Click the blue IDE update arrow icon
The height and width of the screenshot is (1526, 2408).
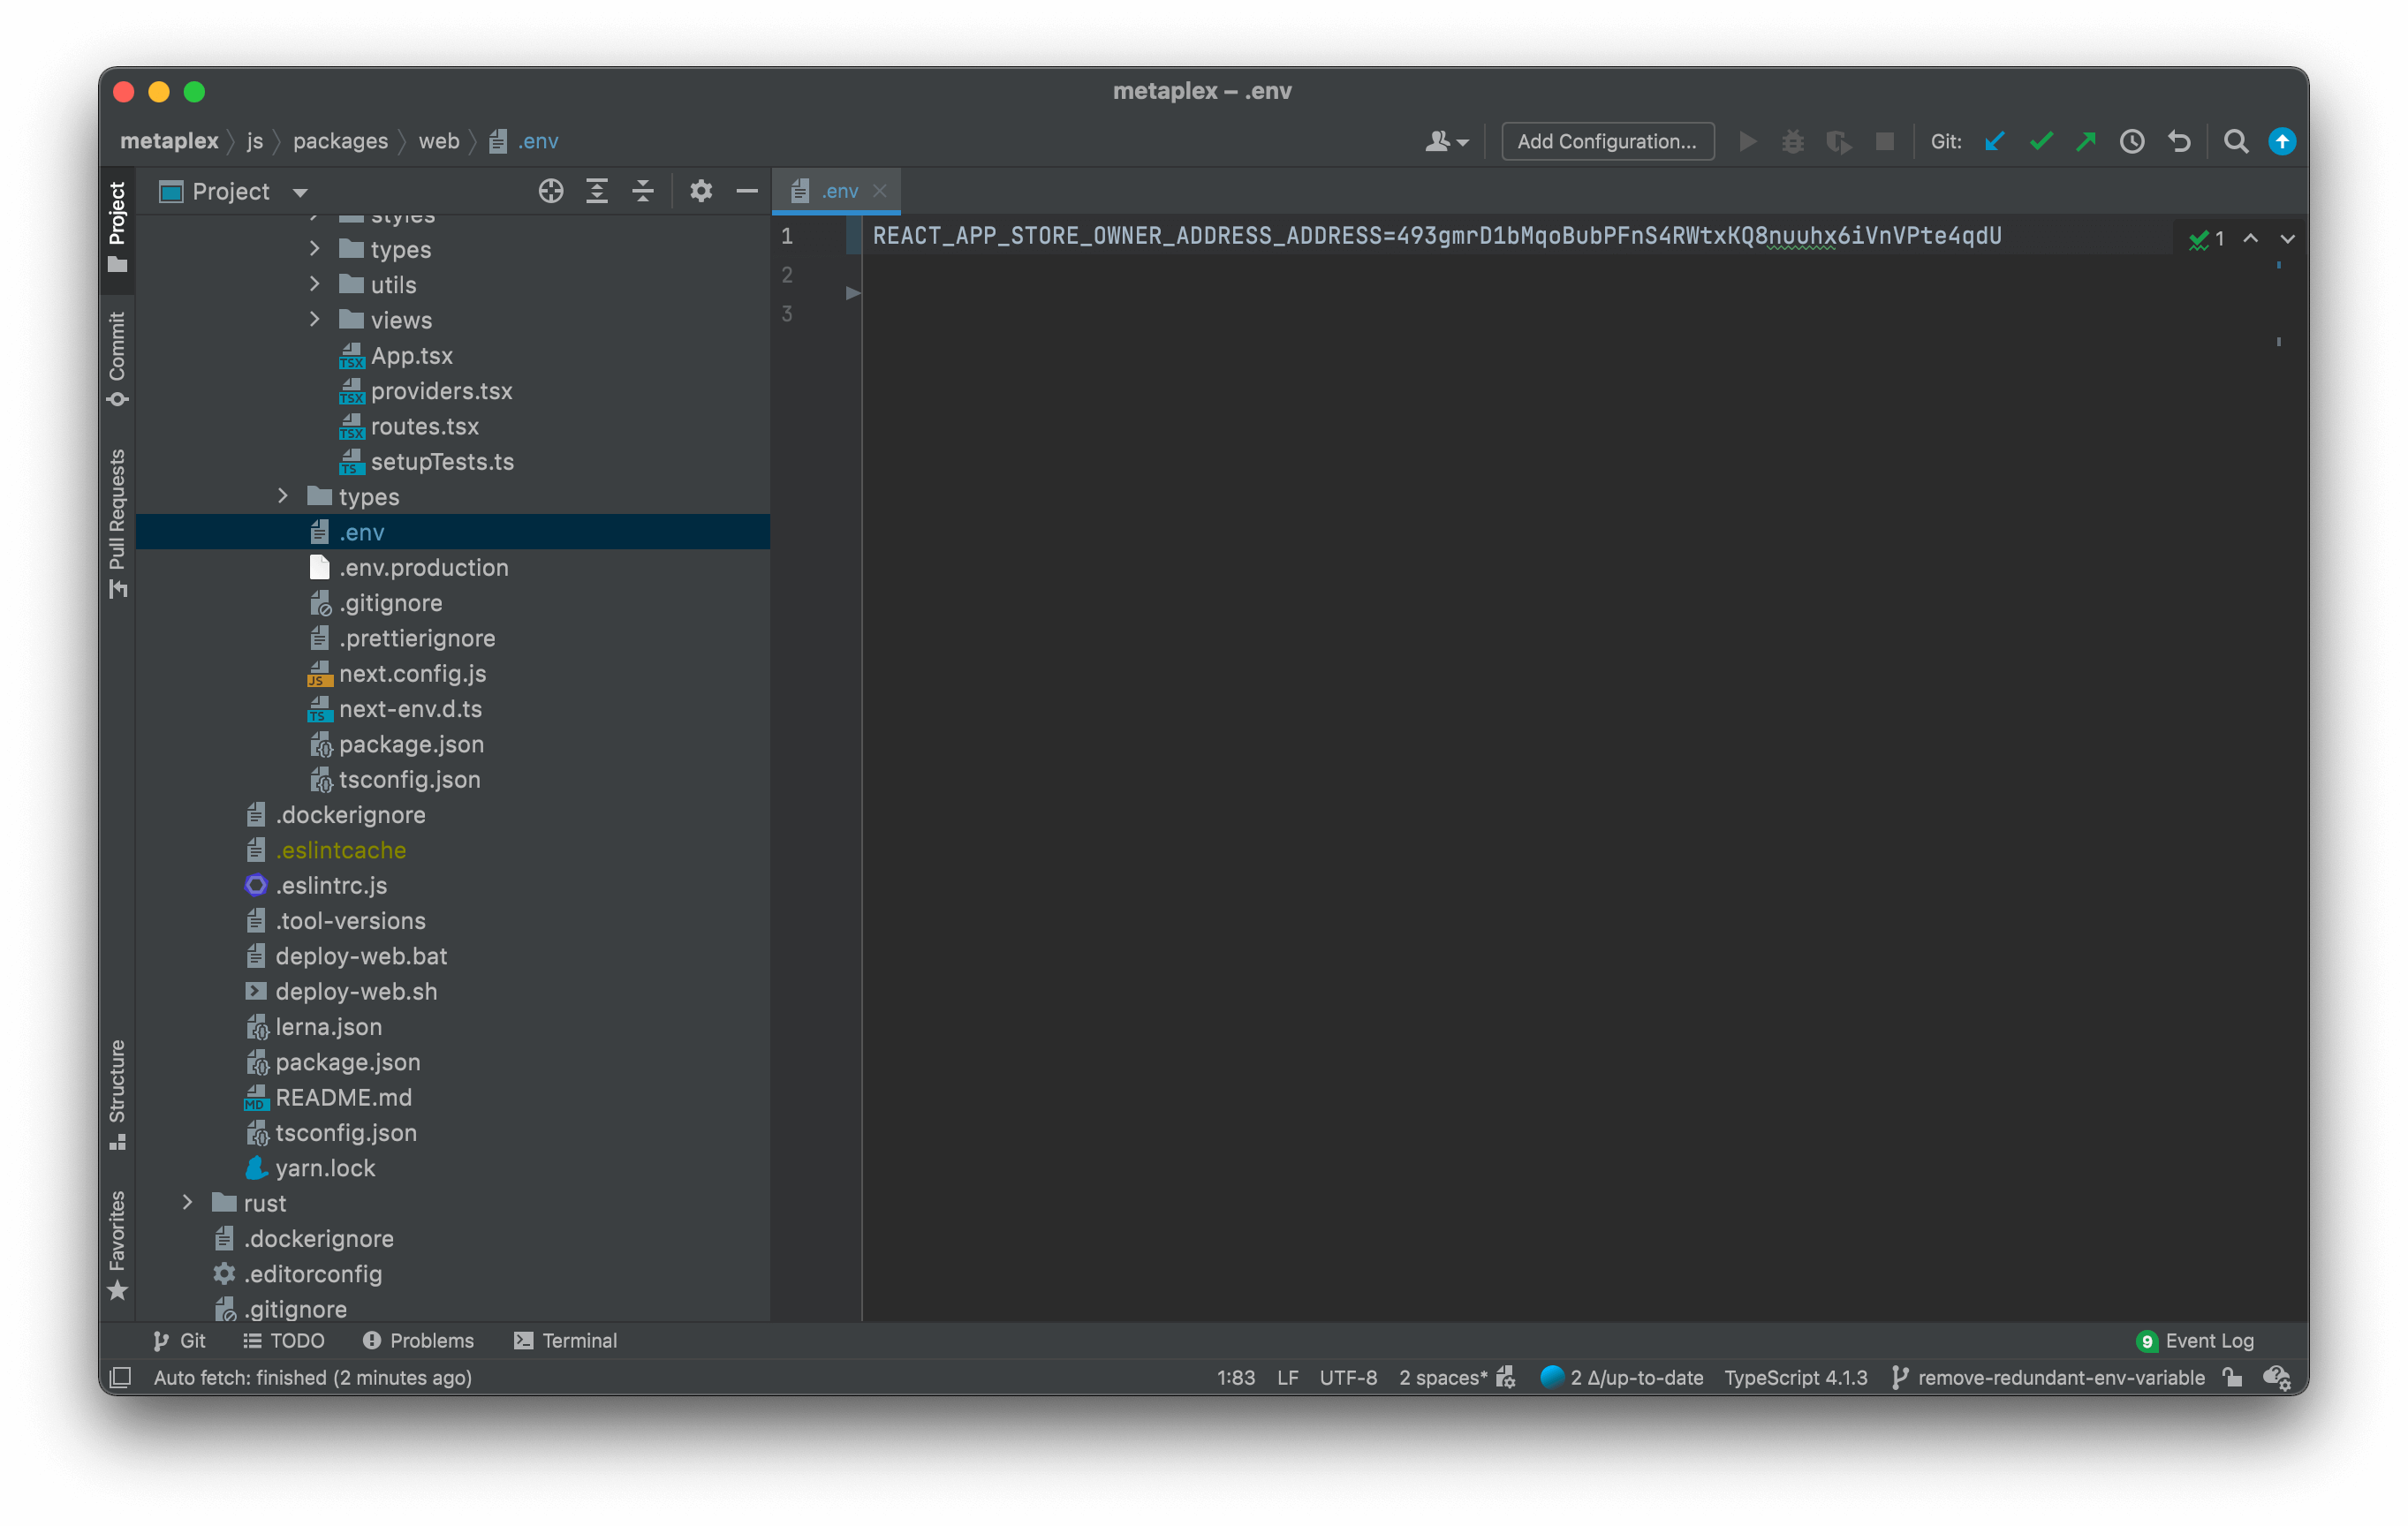coord(2282,141)
